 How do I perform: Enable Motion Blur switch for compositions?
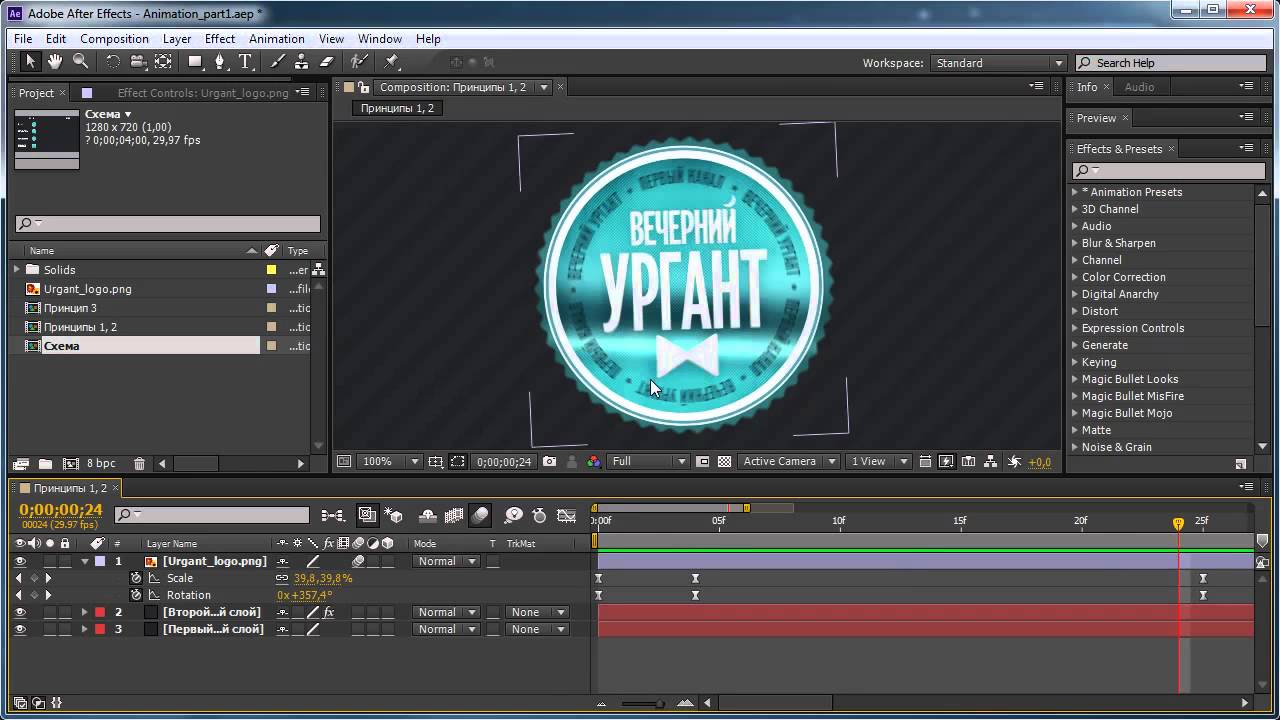[480, 516]
